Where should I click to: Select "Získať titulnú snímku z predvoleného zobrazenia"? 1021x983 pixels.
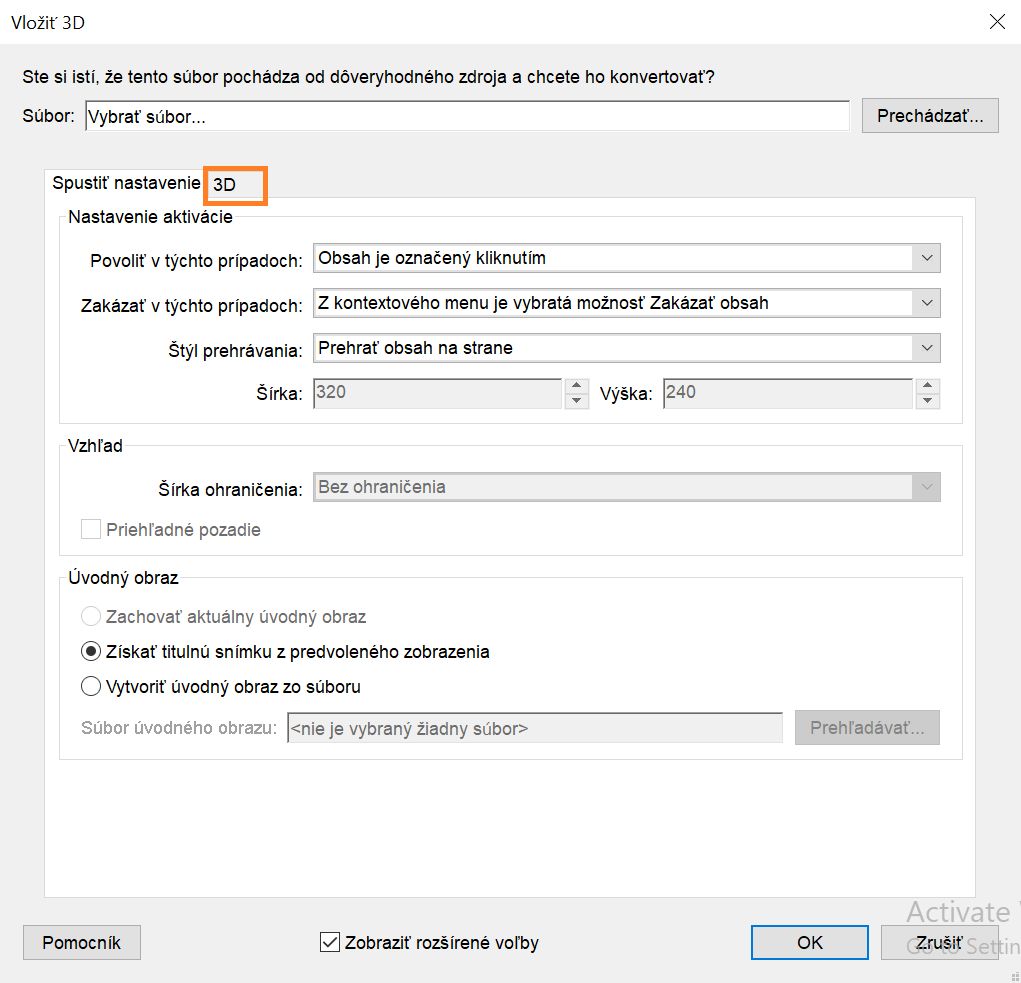(x=90, y=652)
